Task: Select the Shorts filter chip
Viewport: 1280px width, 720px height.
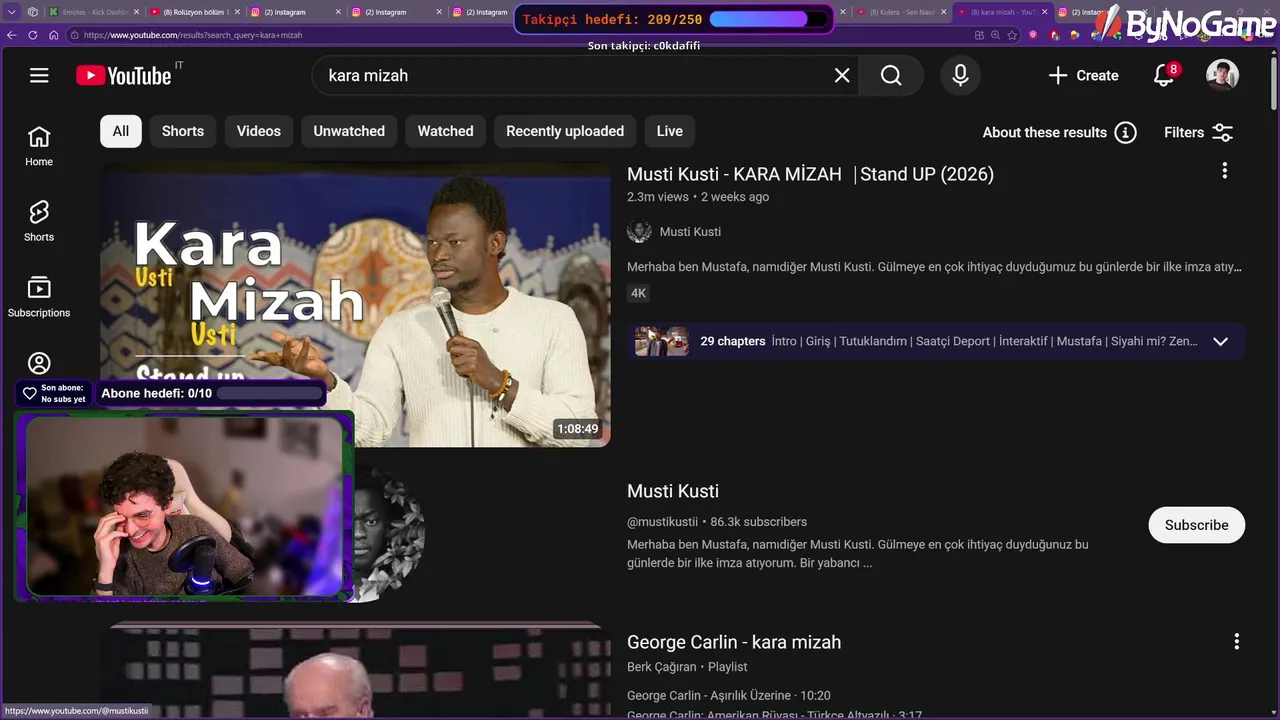Action: [x=183, y=131]
